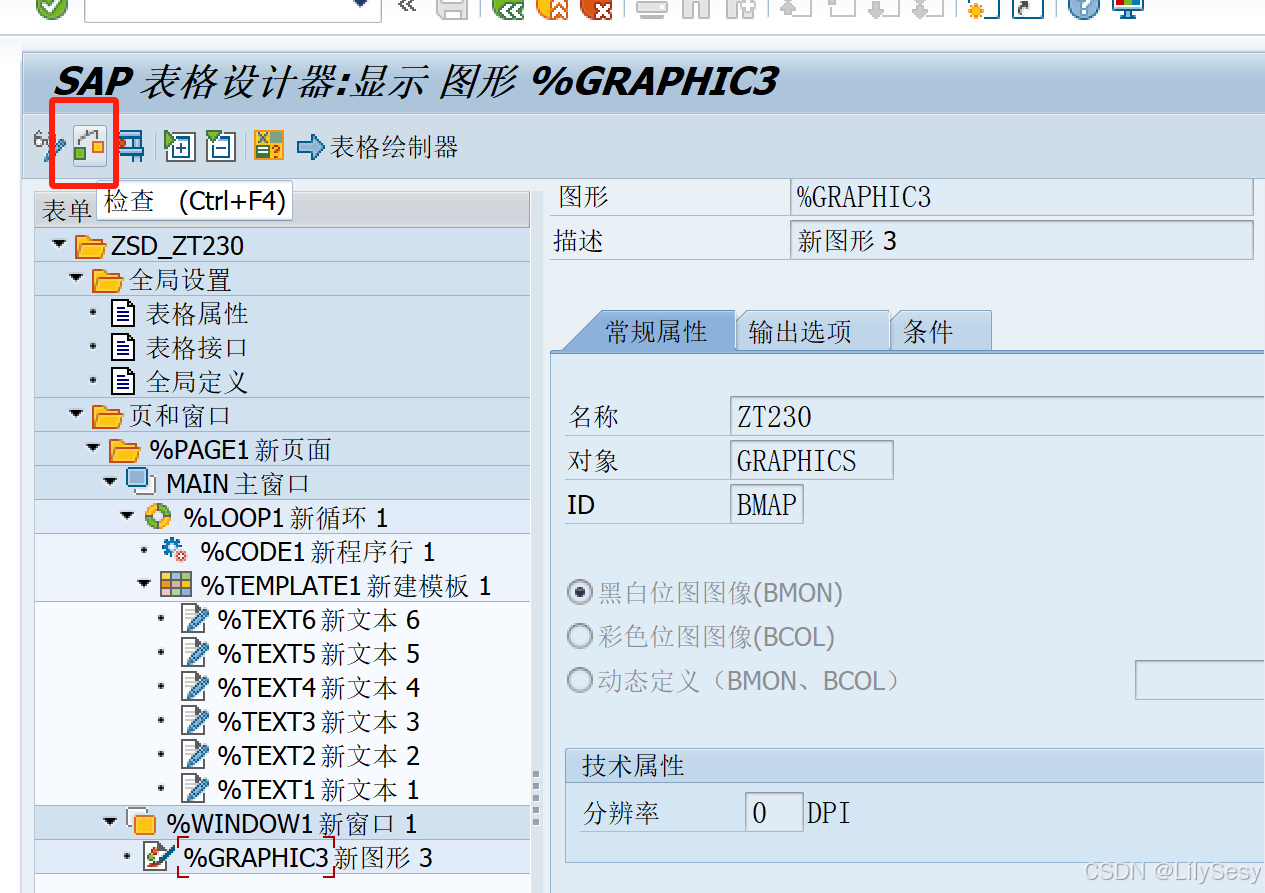Collapse the MAIN 主窗口 node
The height and width of the screenshot is (893, 1265).
(110, 482)
